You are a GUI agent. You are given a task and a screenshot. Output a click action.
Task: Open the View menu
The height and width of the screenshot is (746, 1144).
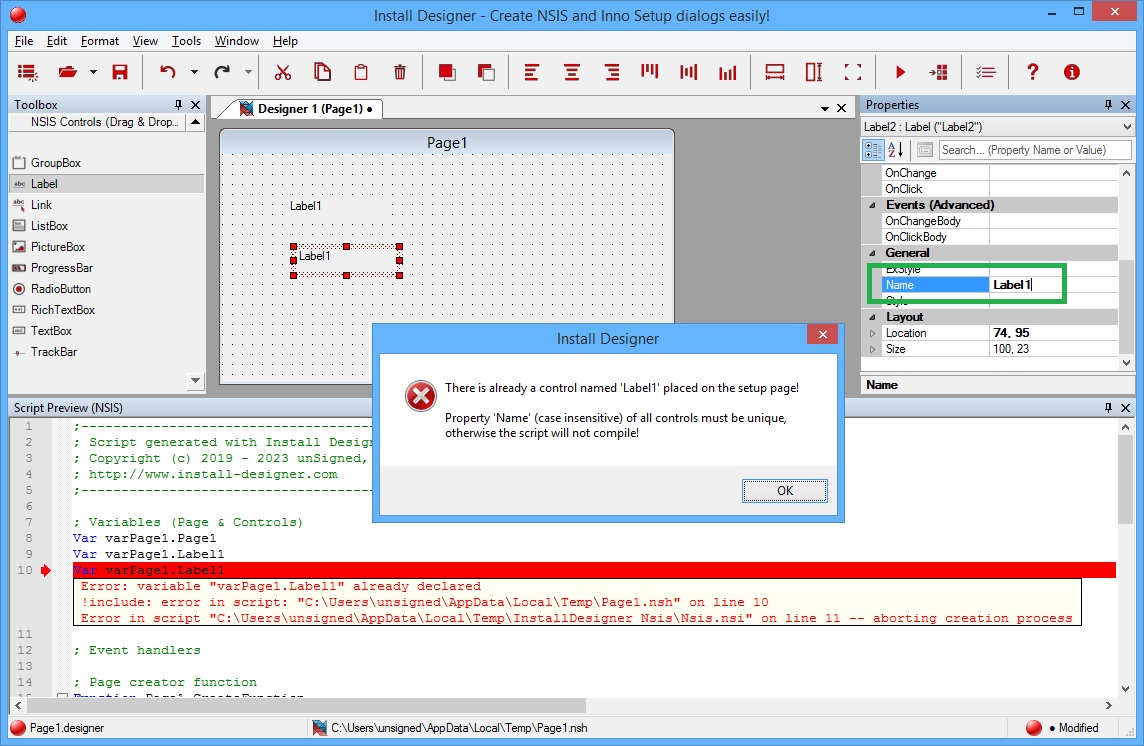pyautogui.click(x=145, y=41)
